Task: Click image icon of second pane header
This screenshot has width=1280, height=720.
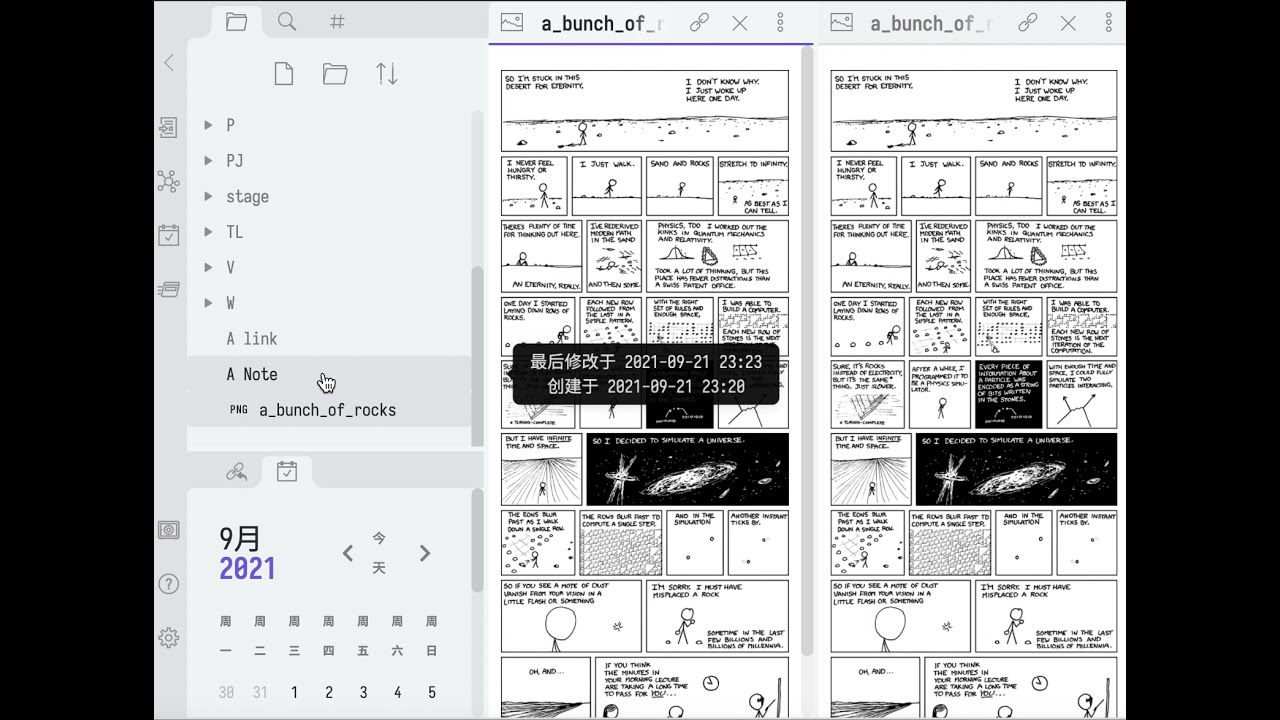Action: coord(841,22)
